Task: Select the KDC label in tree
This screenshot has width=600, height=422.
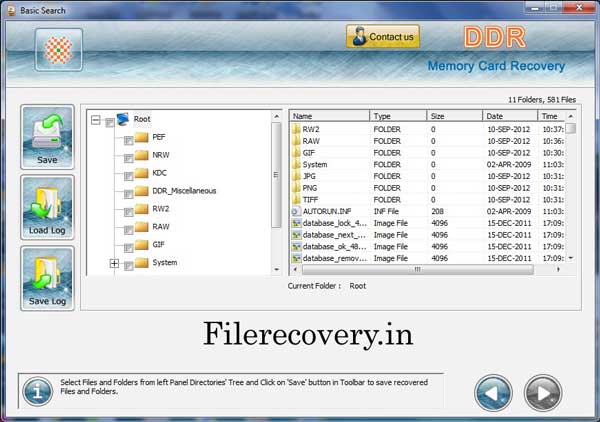Action: click(x=160, y=173)
